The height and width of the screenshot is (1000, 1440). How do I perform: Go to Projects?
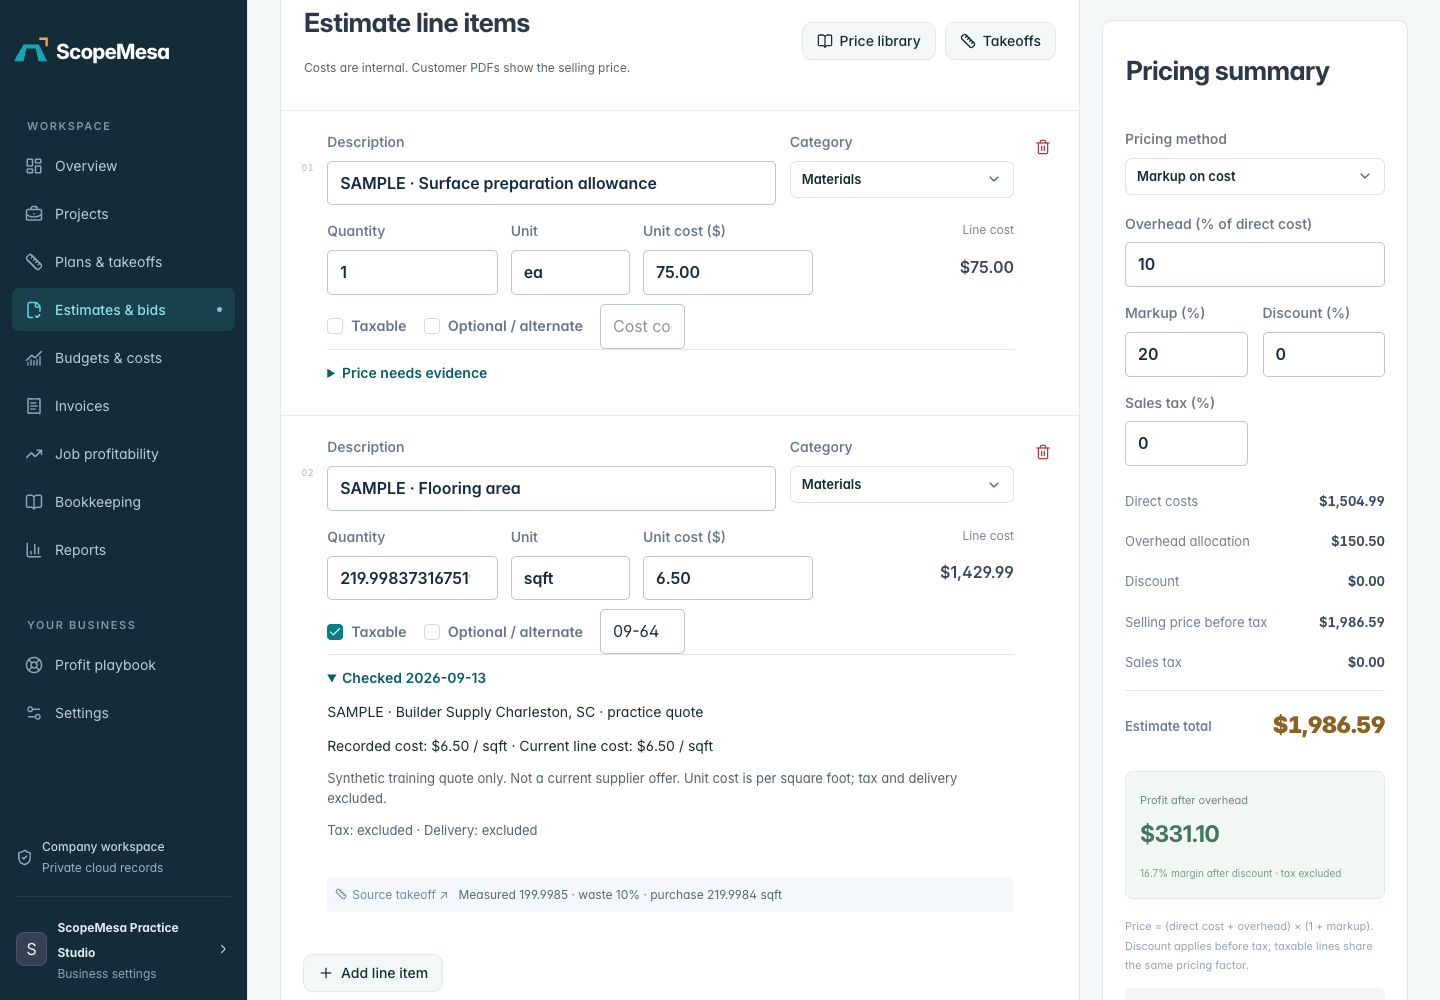(123, 214)
